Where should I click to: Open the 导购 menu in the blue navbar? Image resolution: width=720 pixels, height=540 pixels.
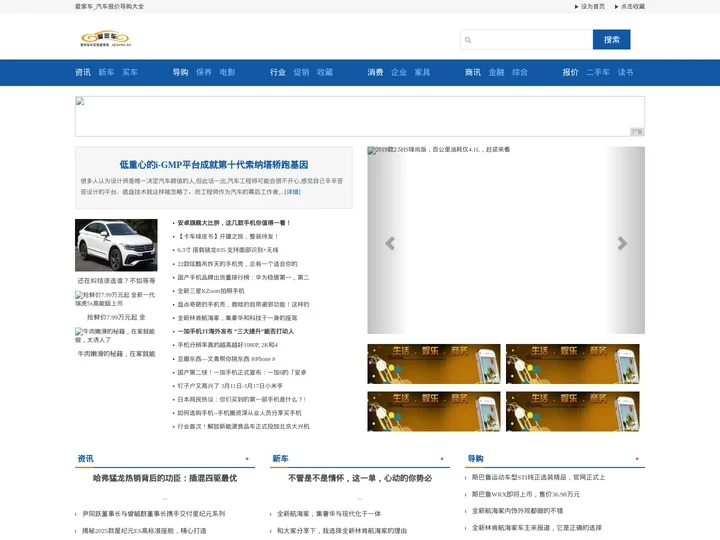(x=180, y=72)
